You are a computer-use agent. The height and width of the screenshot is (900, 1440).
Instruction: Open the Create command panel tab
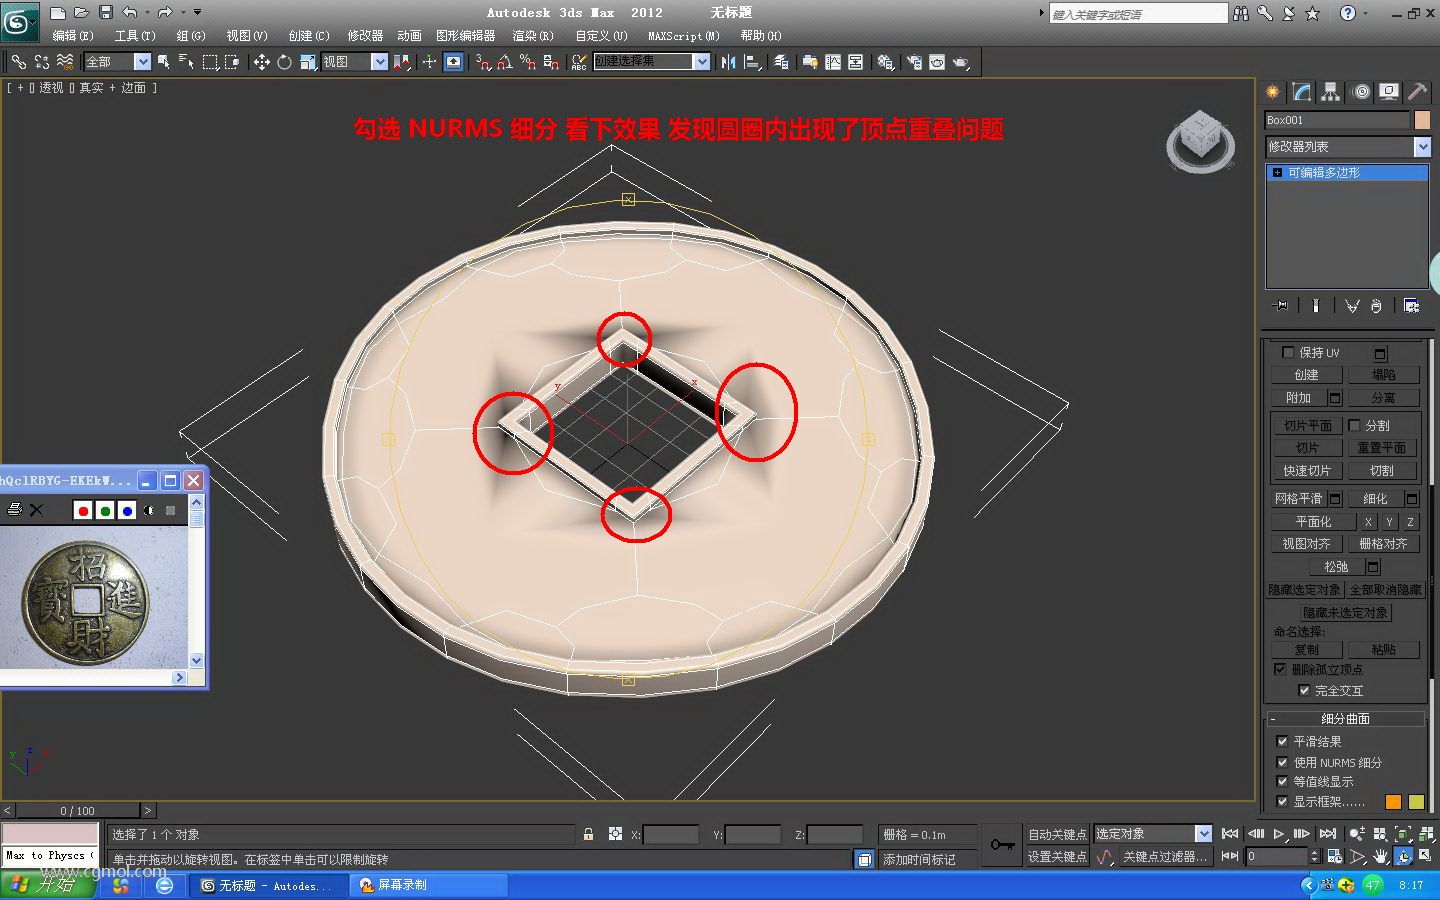1272,92
